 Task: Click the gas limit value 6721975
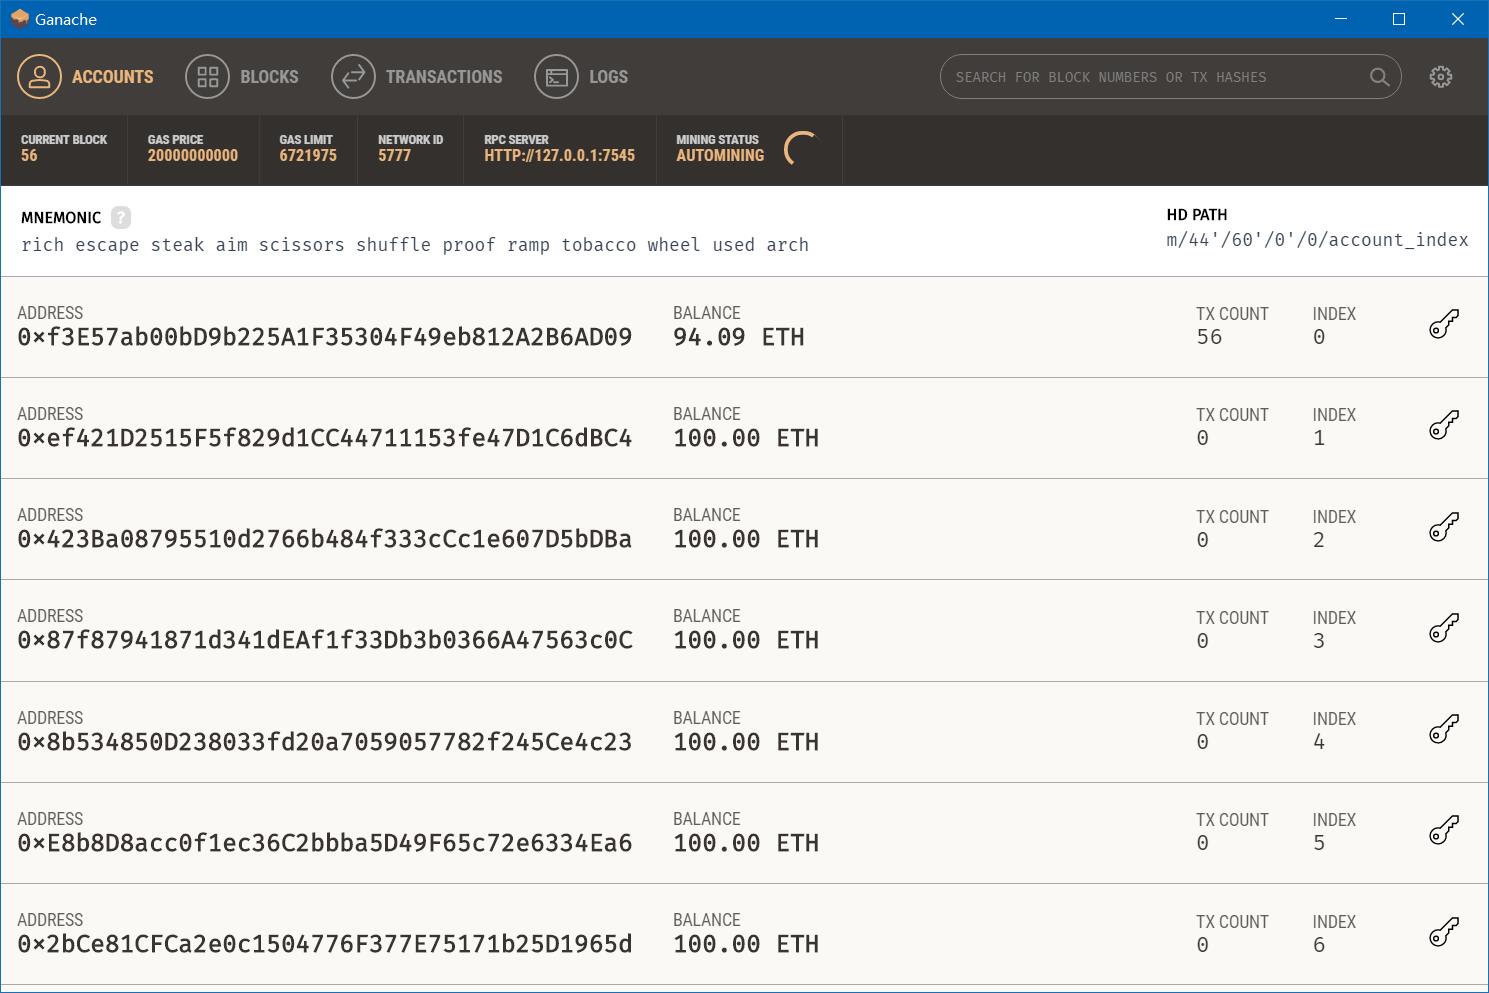[x=308, y=155]
